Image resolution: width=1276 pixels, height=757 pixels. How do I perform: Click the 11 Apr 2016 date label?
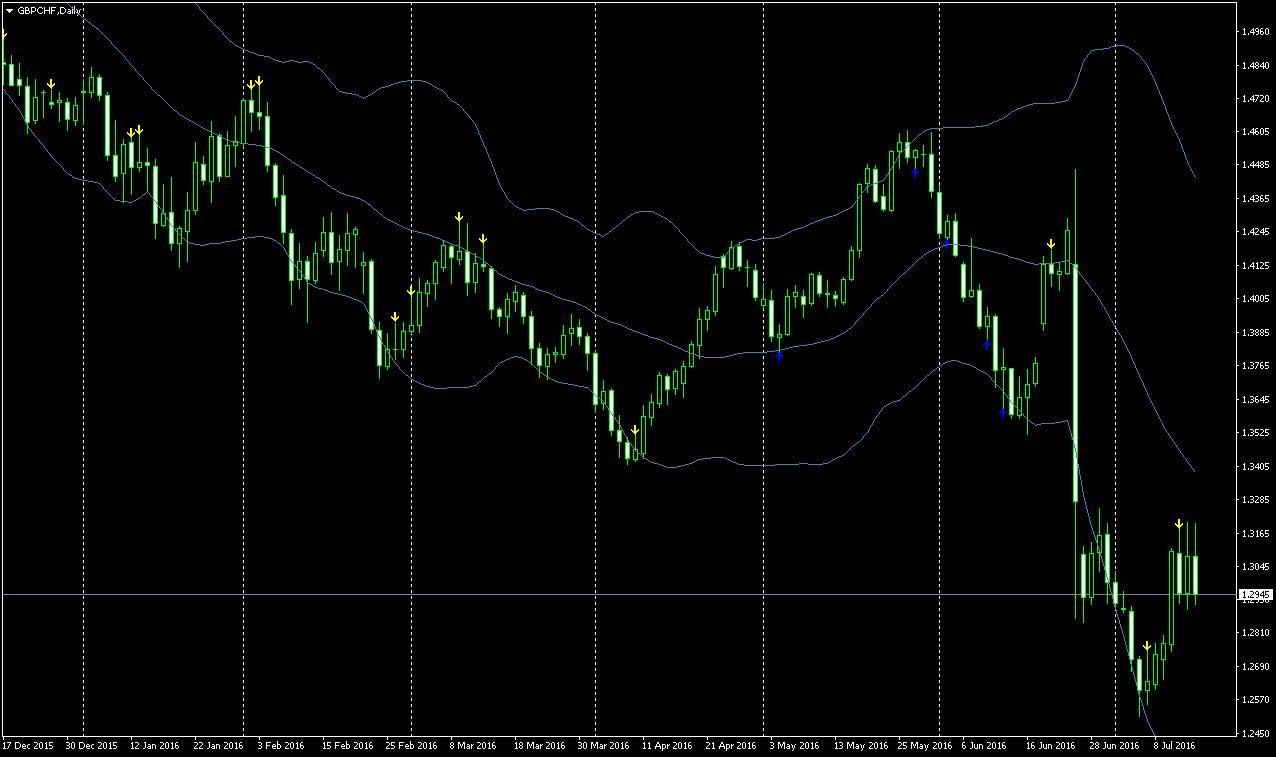(x=667, y=746)
